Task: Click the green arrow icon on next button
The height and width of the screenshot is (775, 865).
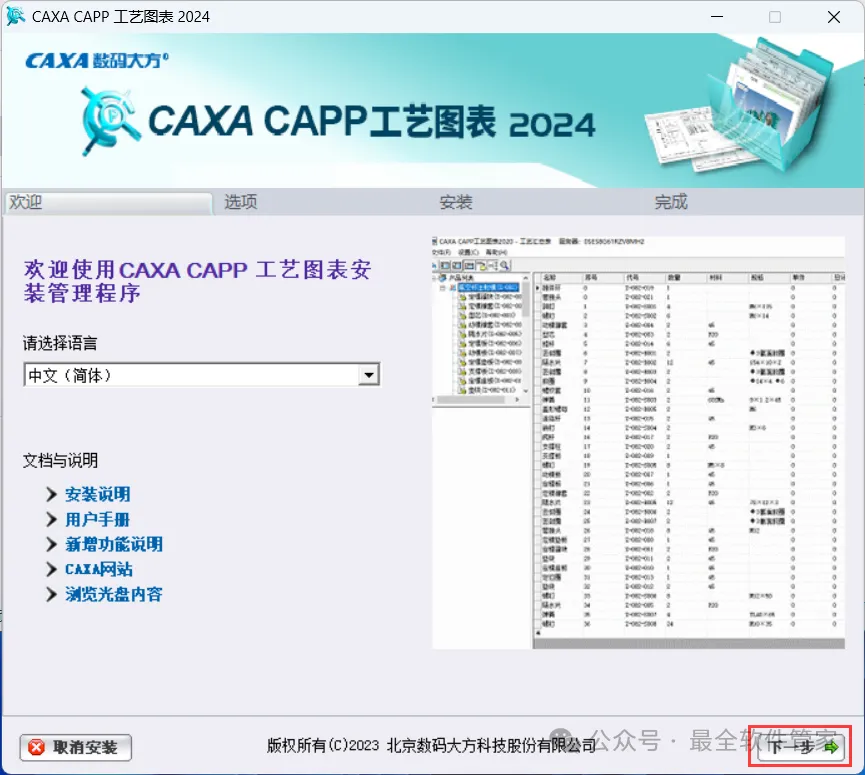Action: pos(831,747)
